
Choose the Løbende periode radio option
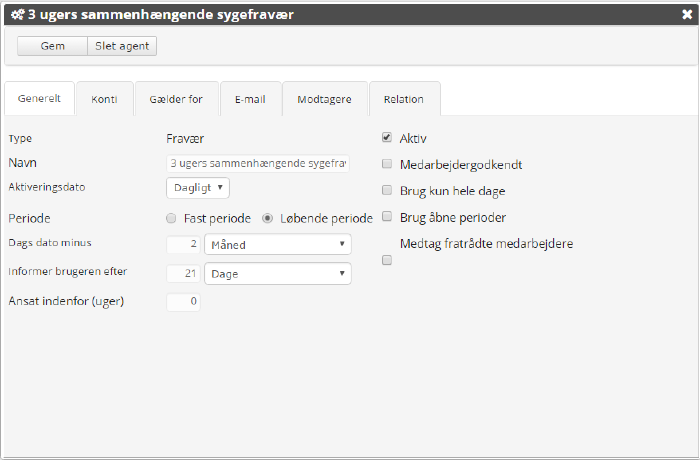[x=267, y=218]
